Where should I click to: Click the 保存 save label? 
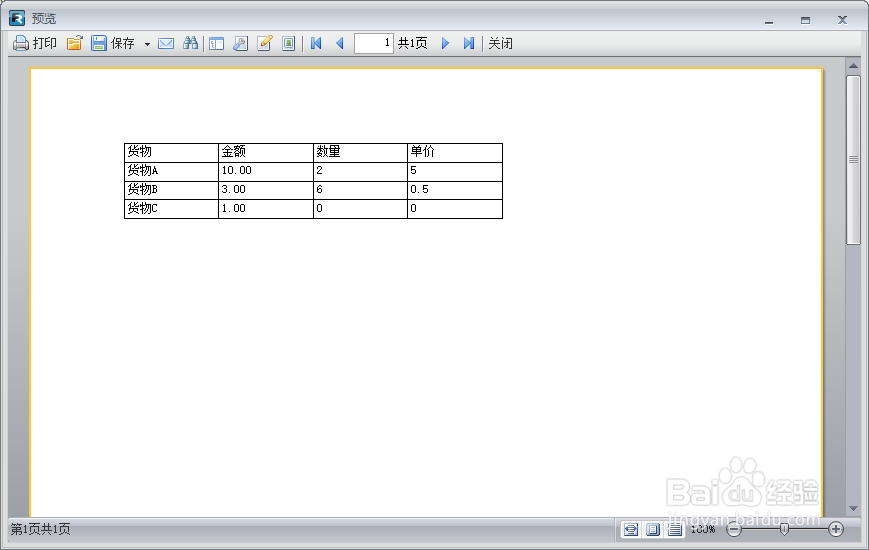point(122,43)
